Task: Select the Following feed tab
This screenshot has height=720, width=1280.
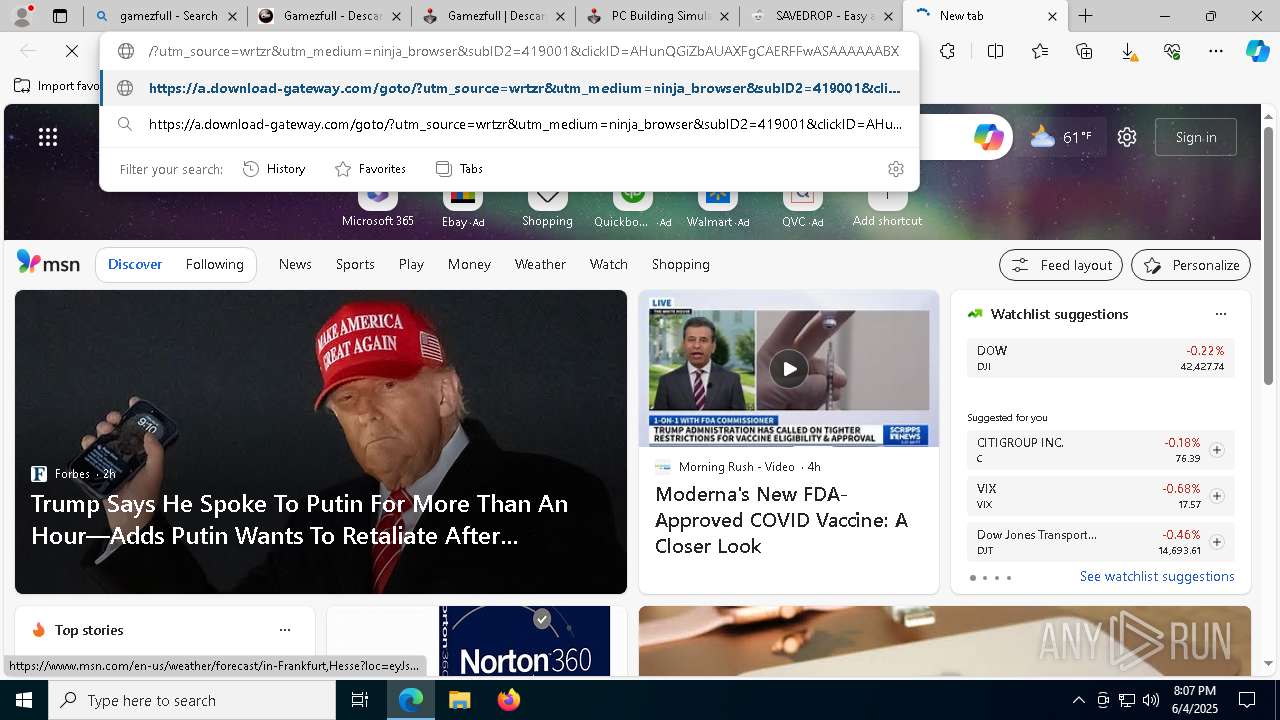Action: pos(214,264)
